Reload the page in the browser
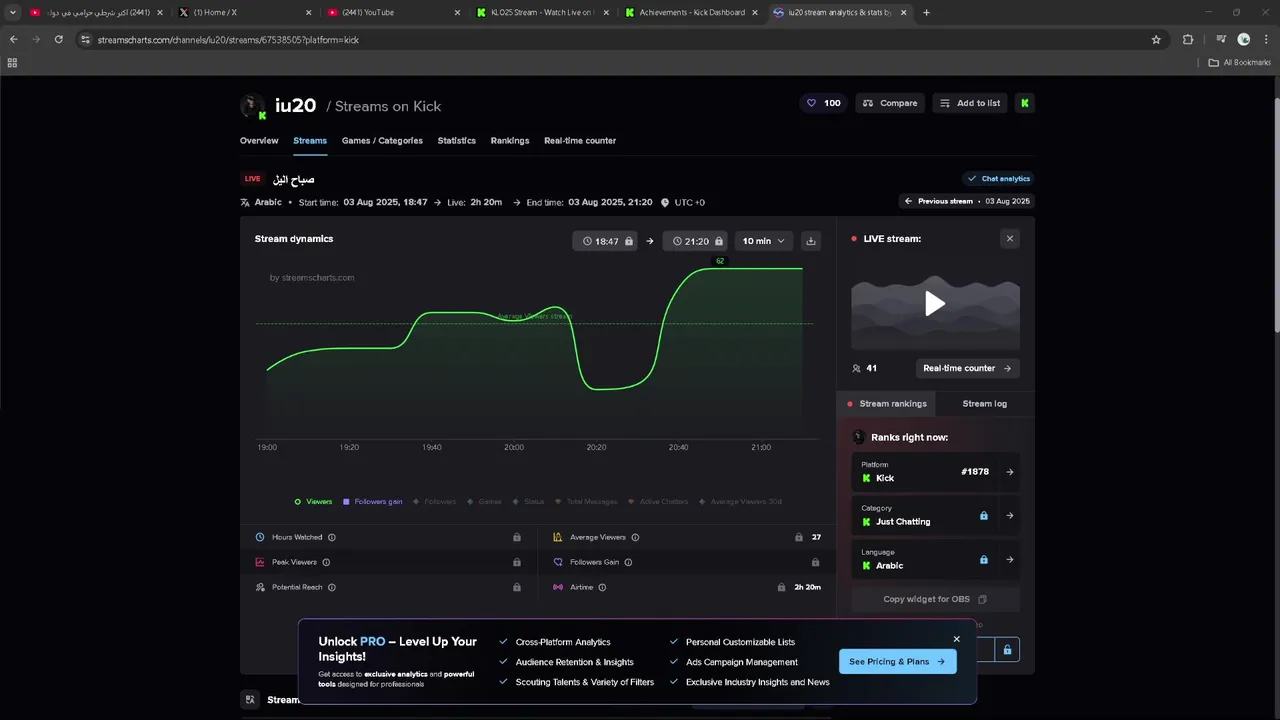The width and height of the screenshot is (1280, 720). click(x=59, y=40)
